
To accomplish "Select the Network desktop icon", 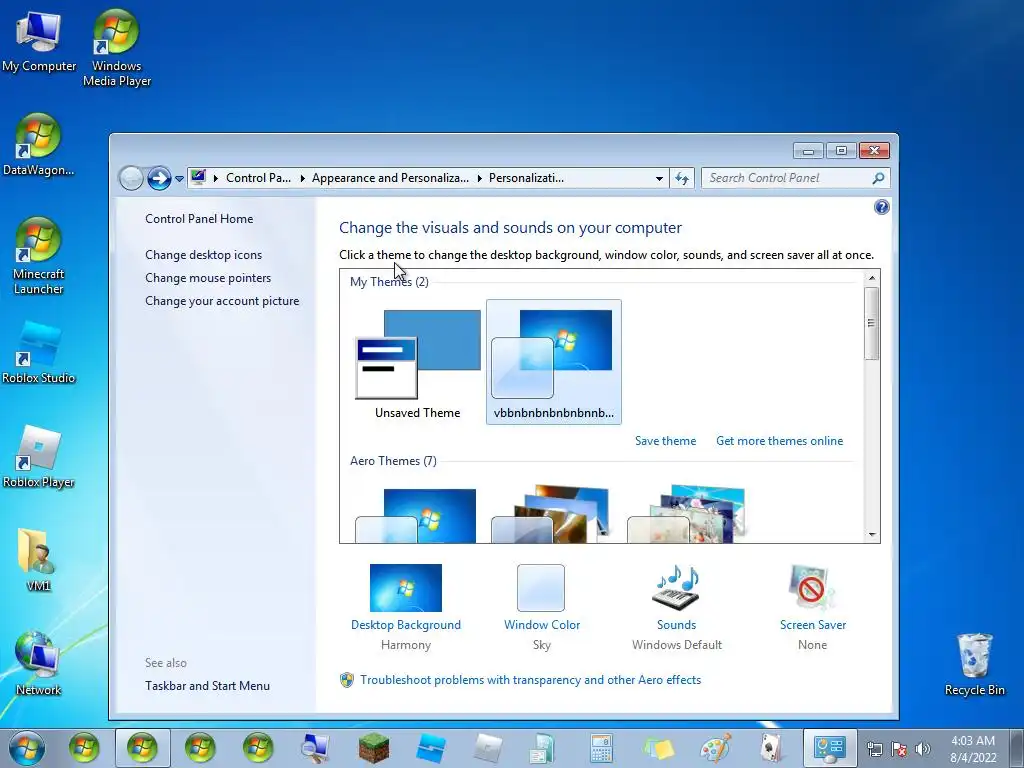I will click(x=38, y=664).
